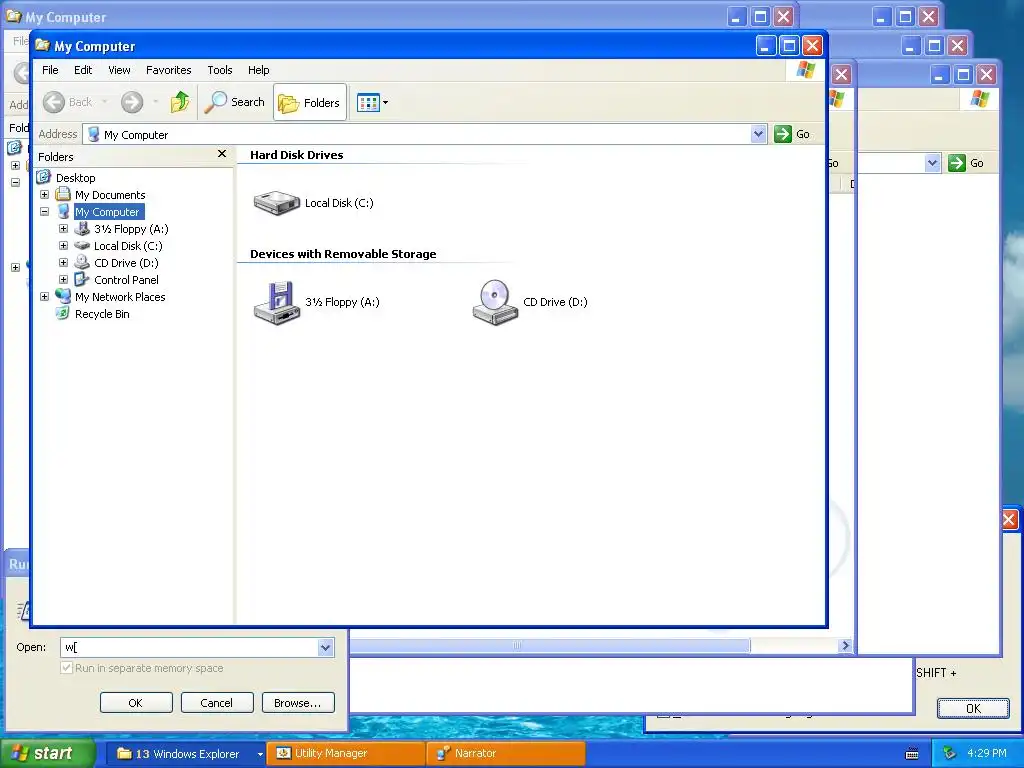
Task: Select Desktop in the folder tree
Action: click(x=75, y=178)
